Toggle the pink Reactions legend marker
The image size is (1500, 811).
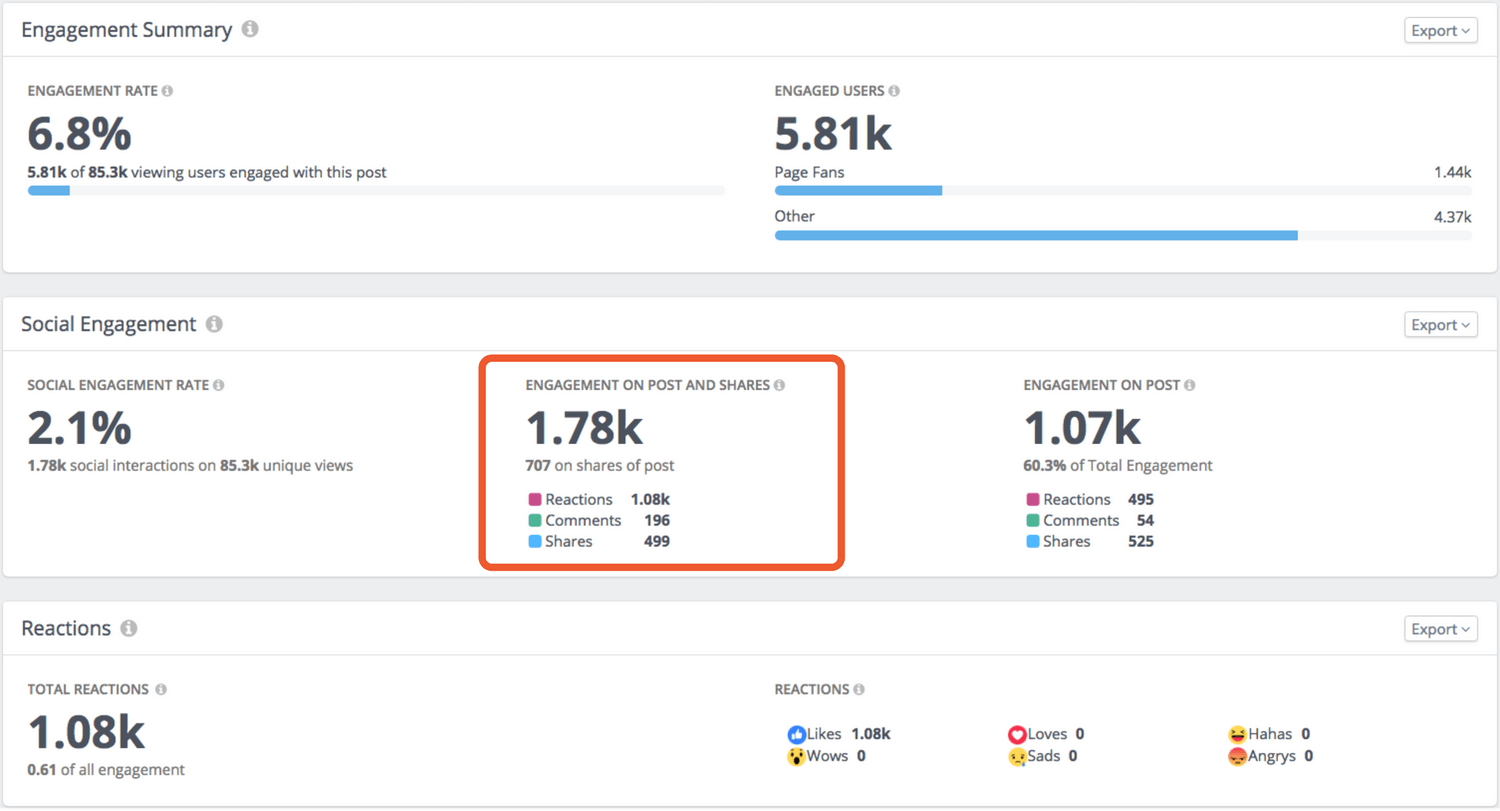pos(536,499)
